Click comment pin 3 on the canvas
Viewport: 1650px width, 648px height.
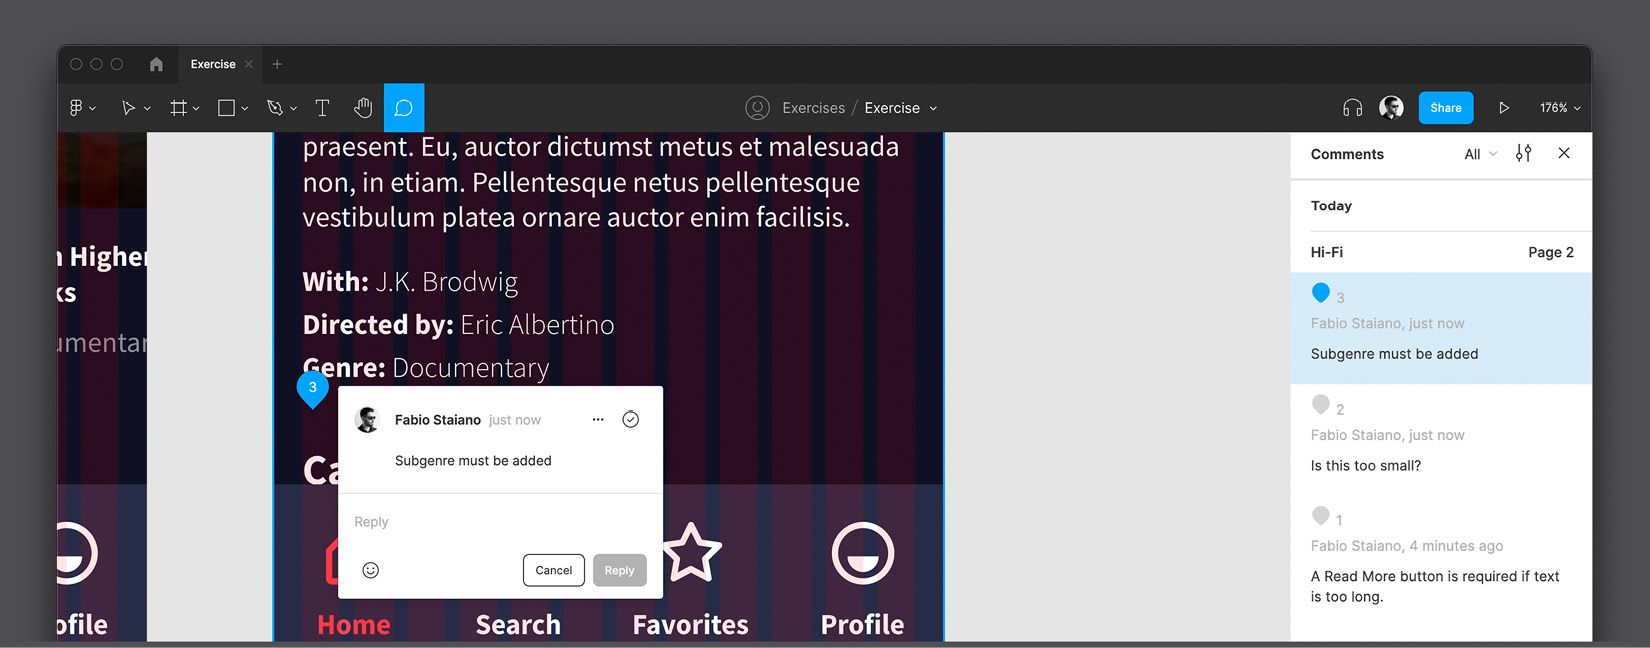point(313,389)
